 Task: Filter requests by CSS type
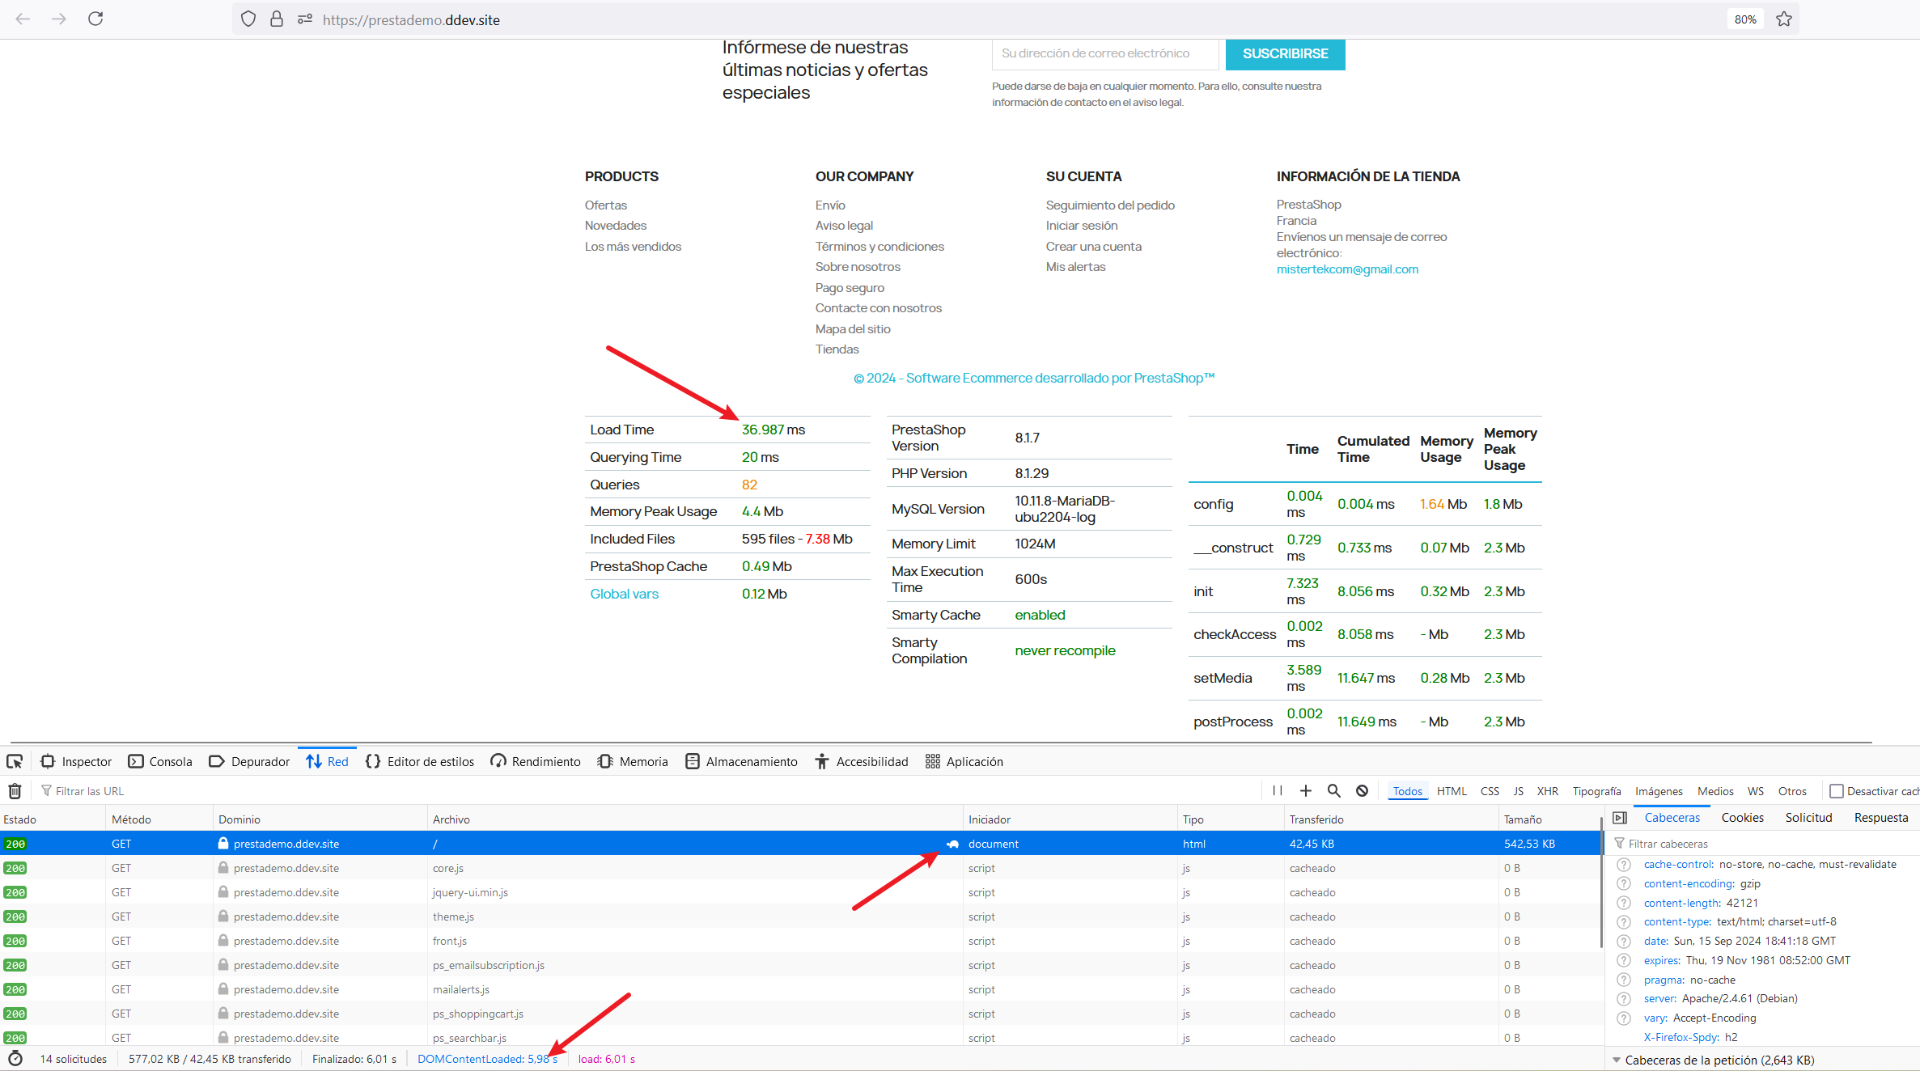1490,791
